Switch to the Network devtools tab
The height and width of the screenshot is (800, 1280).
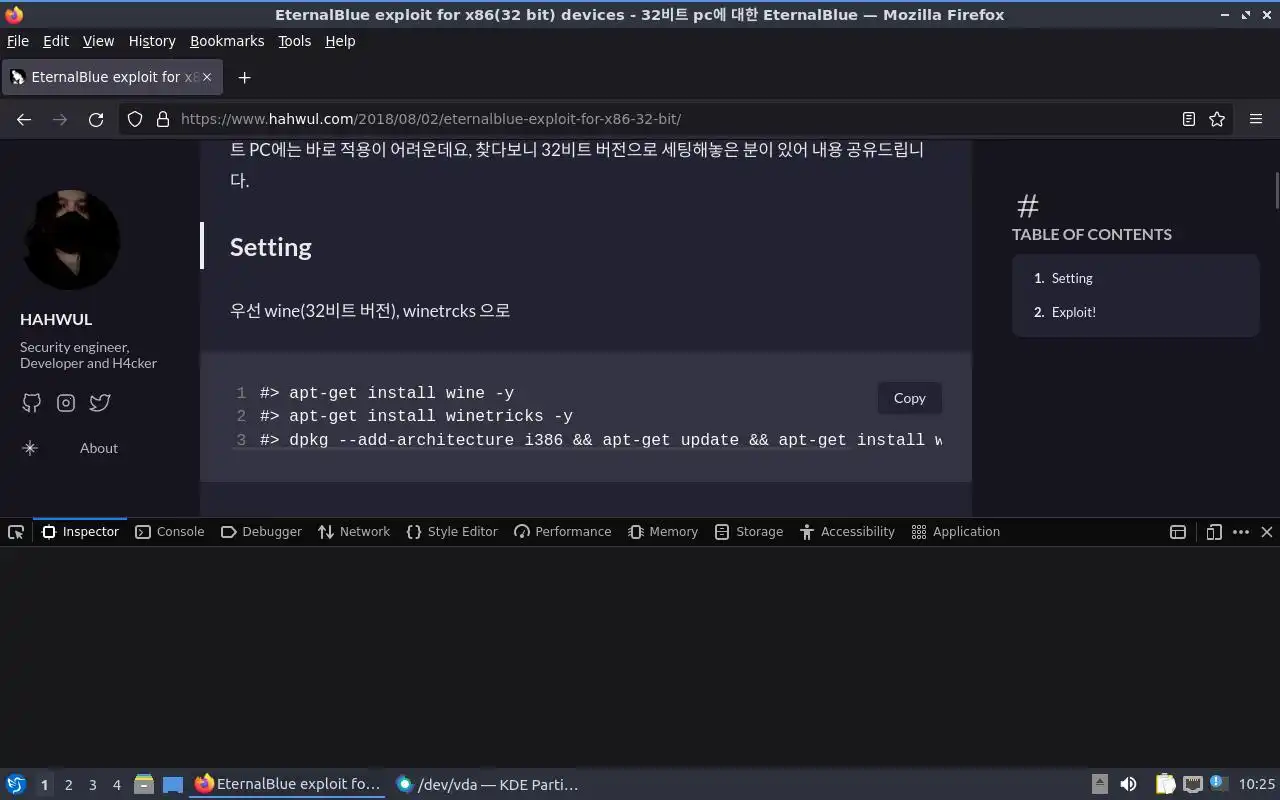click(x=354, y=532)
